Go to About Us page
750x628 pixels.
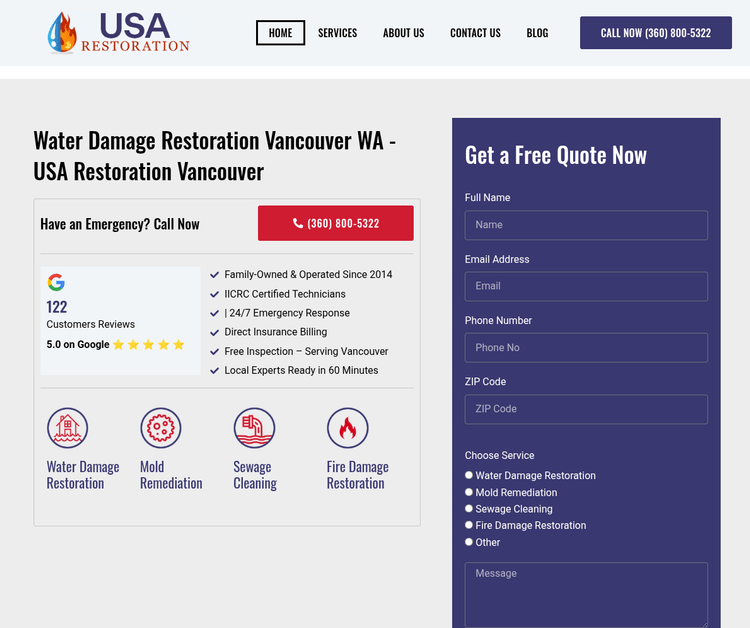[x=404, y=33]
